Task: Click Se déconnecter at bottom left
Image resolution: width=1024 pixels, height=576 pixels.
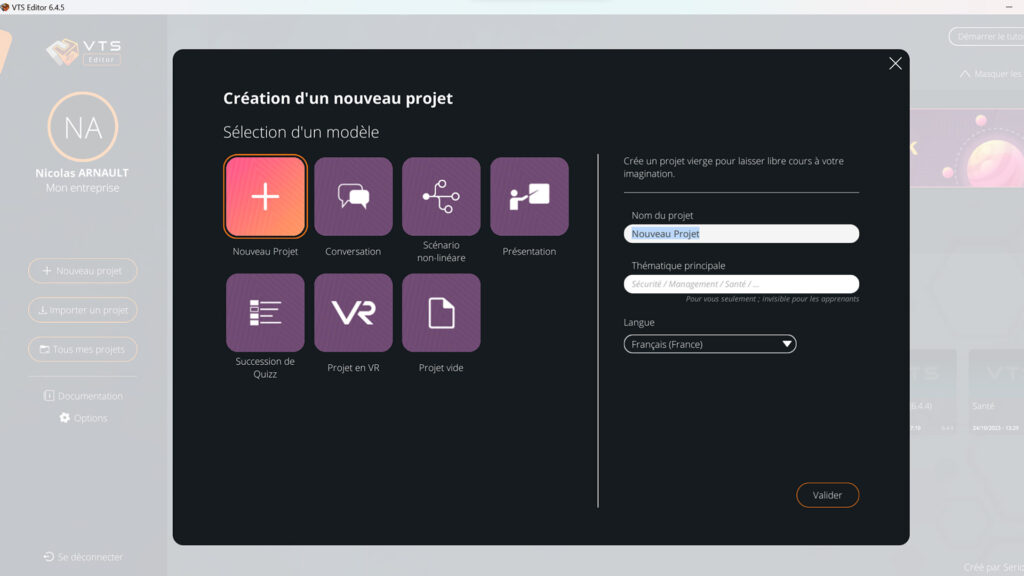Action: point(83,557)
